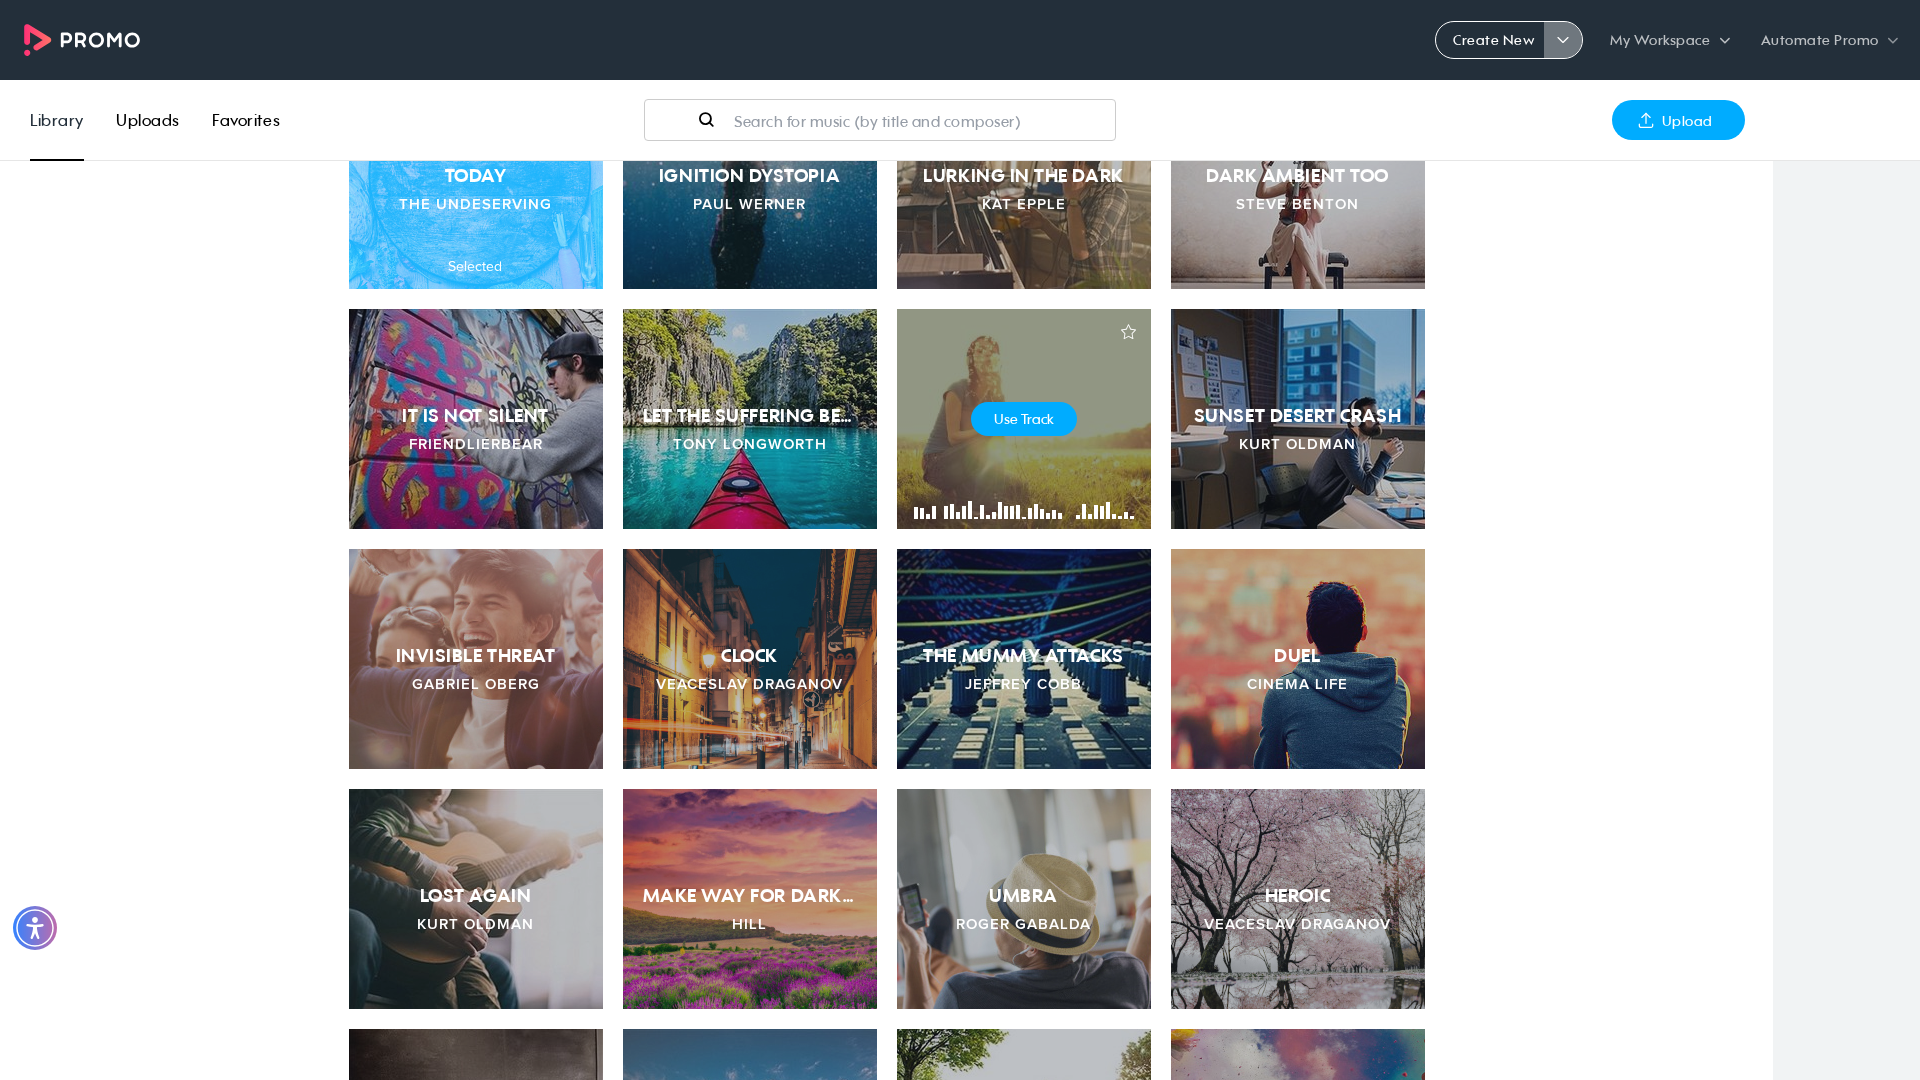1920x1080 pixels.
Task: Open the Automate Promo menu
Action: (1829, 40)
